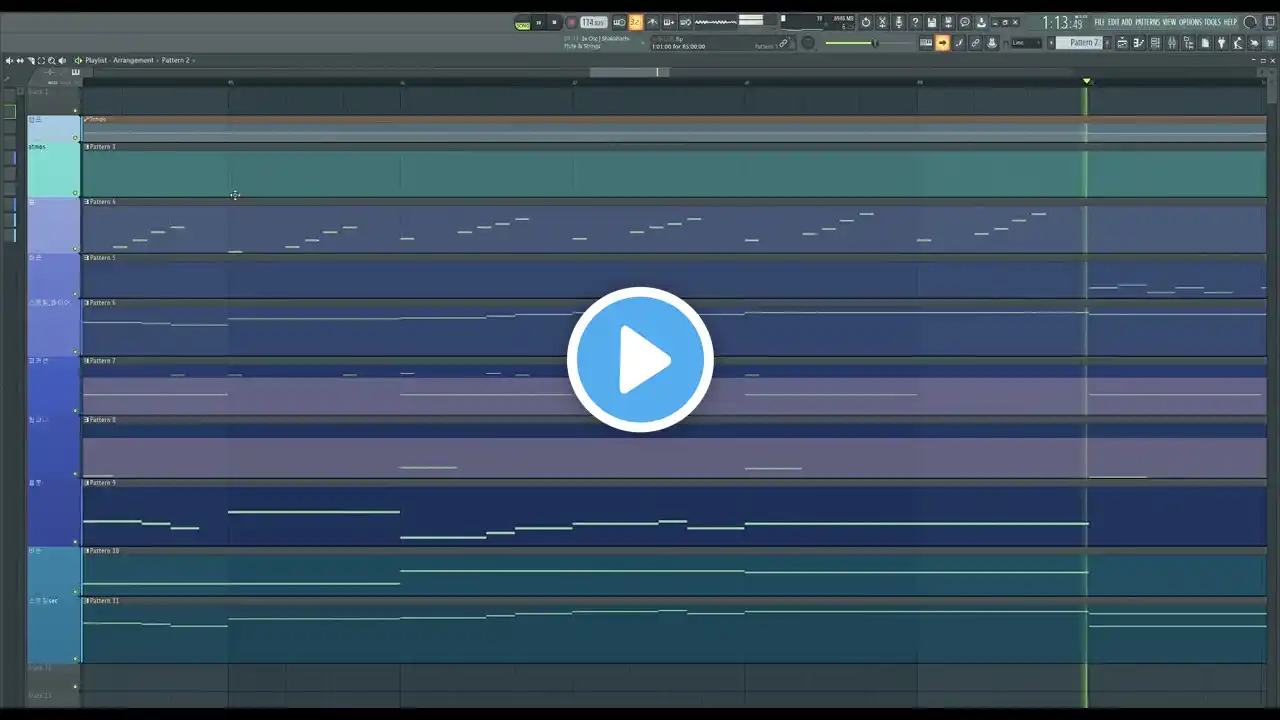Image resolution: width=1280 pixels, height=720 pixels.
Task: Click the plug-shaped plugin picker icon
Action: click(1222, 42)
